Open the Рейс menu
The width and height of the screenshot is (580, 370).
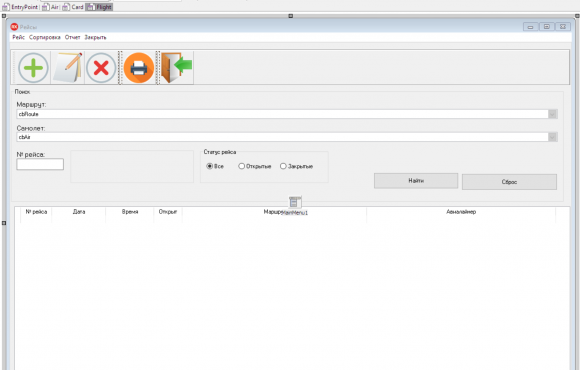click(18, 37)
